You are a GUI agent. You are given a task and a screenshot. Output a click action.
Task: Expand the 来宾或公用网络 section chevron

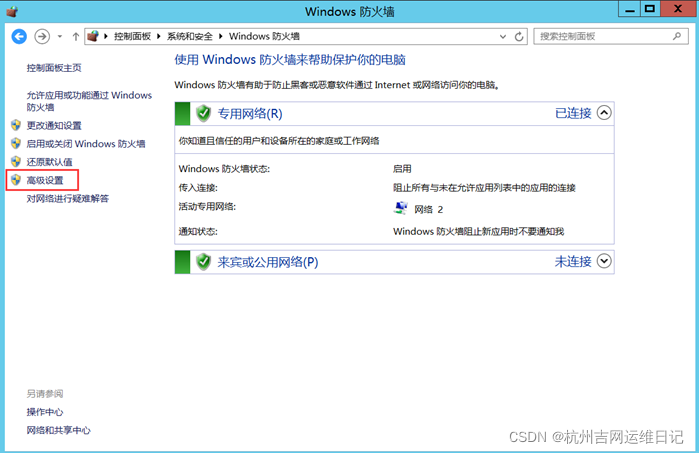pyautogui.click(x=604, y=261)
